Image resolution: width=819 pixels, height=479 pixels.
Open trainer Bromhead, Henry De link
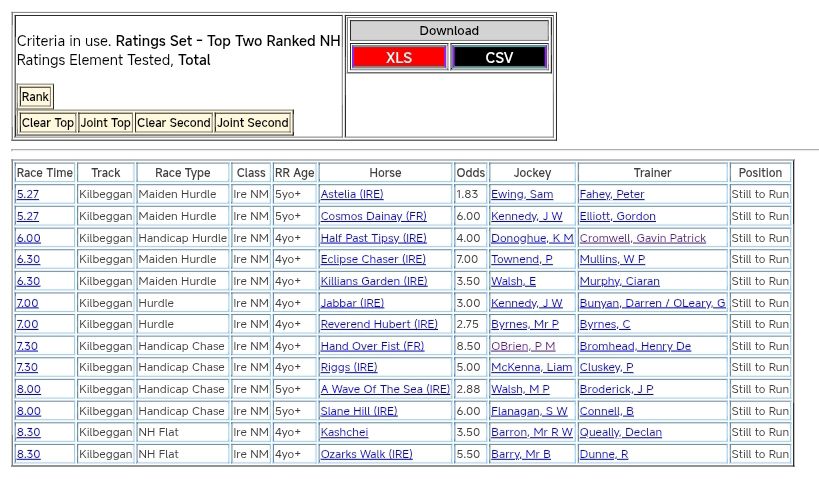pyautogui.click(x=635, y=346)
